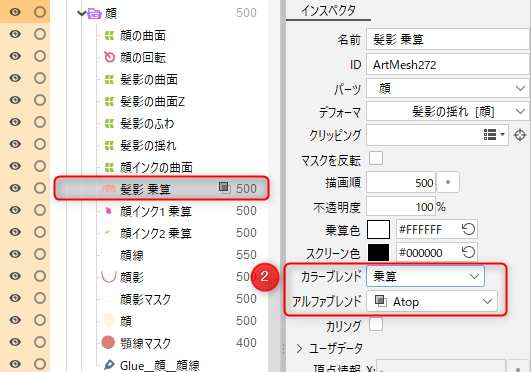Toggle visibility eye of 髪影 乗算
The width and height of the screenshot is (531, 372).
point(15,188)
